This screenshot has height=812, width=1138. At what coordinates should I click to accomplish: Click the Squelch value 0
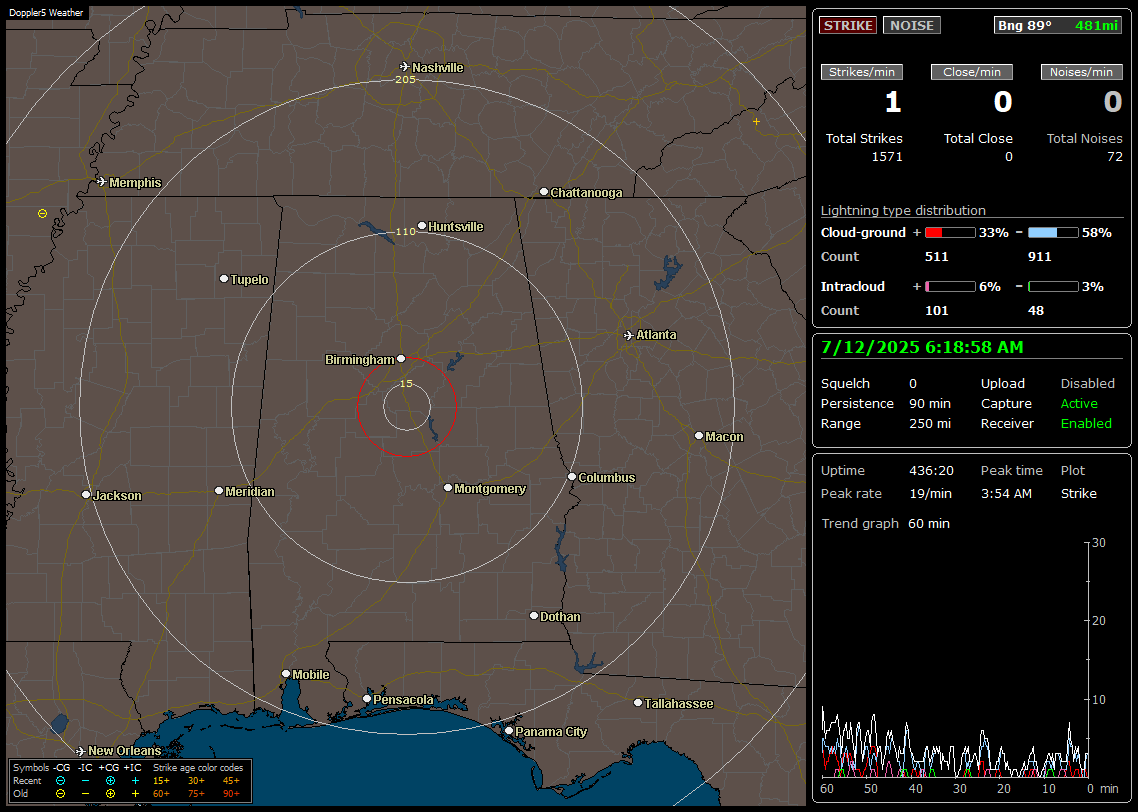[913, 384]
